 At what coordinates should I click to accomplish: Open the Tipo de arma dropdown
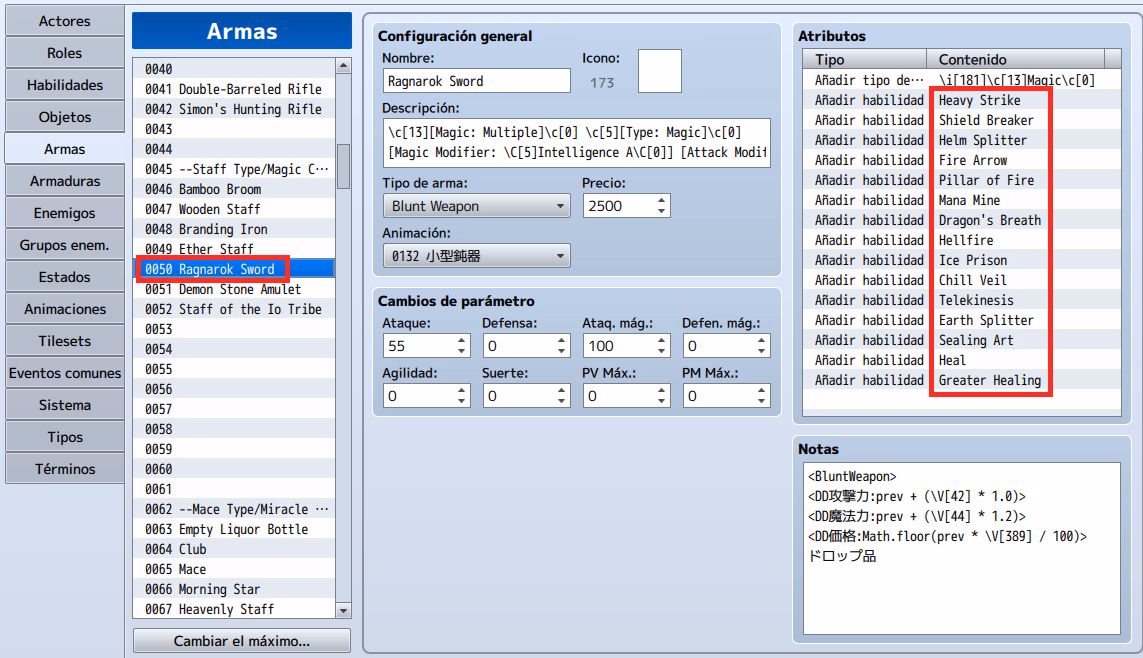coord(475,206)
